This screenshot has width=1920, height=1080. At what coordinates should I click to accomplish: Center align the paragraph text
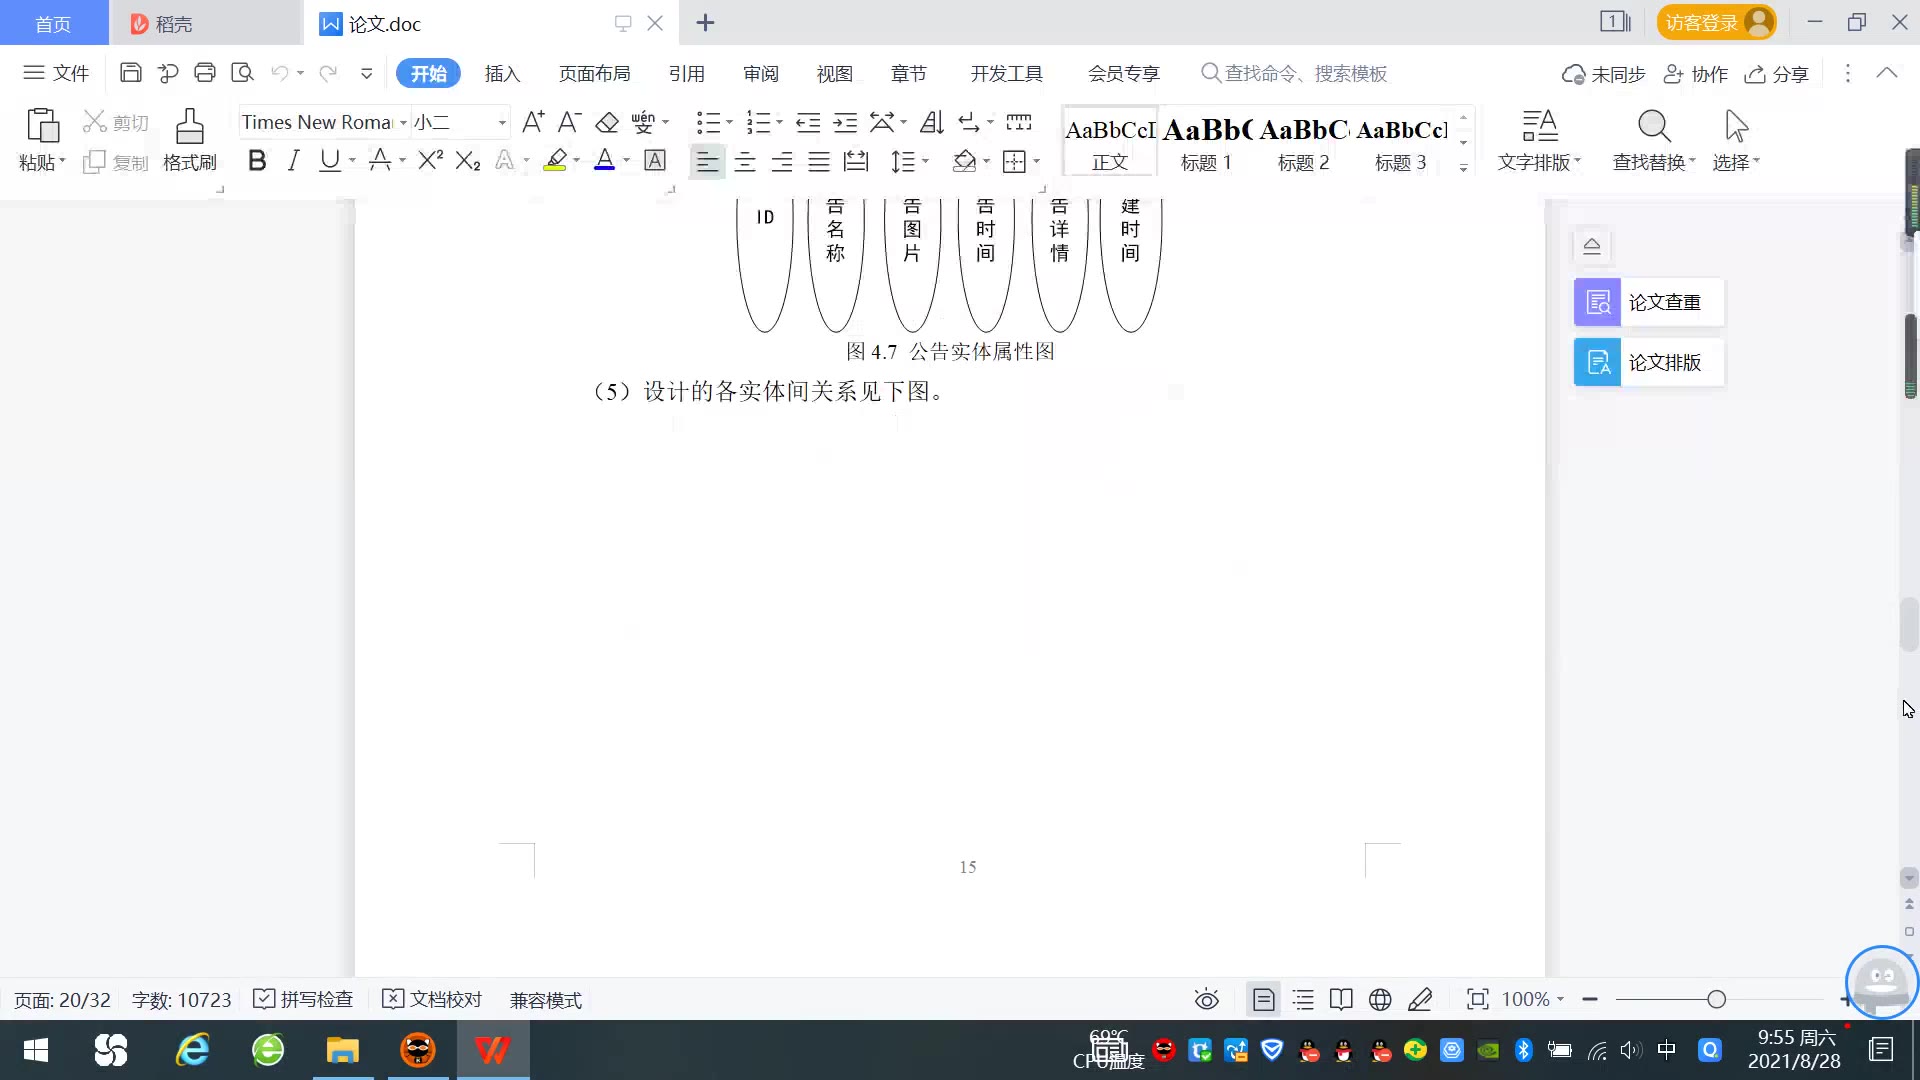pyautogui.click(x=745, y=162)
